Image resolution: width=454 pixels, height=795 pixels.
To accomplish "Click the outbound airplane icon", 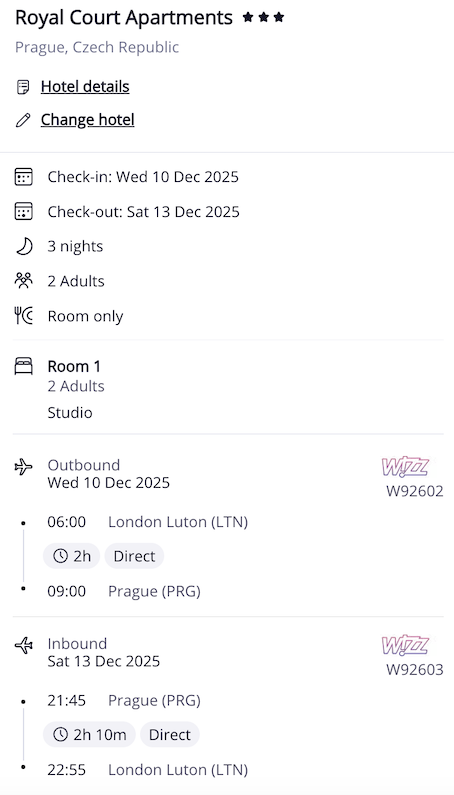I will pos(23,466).
